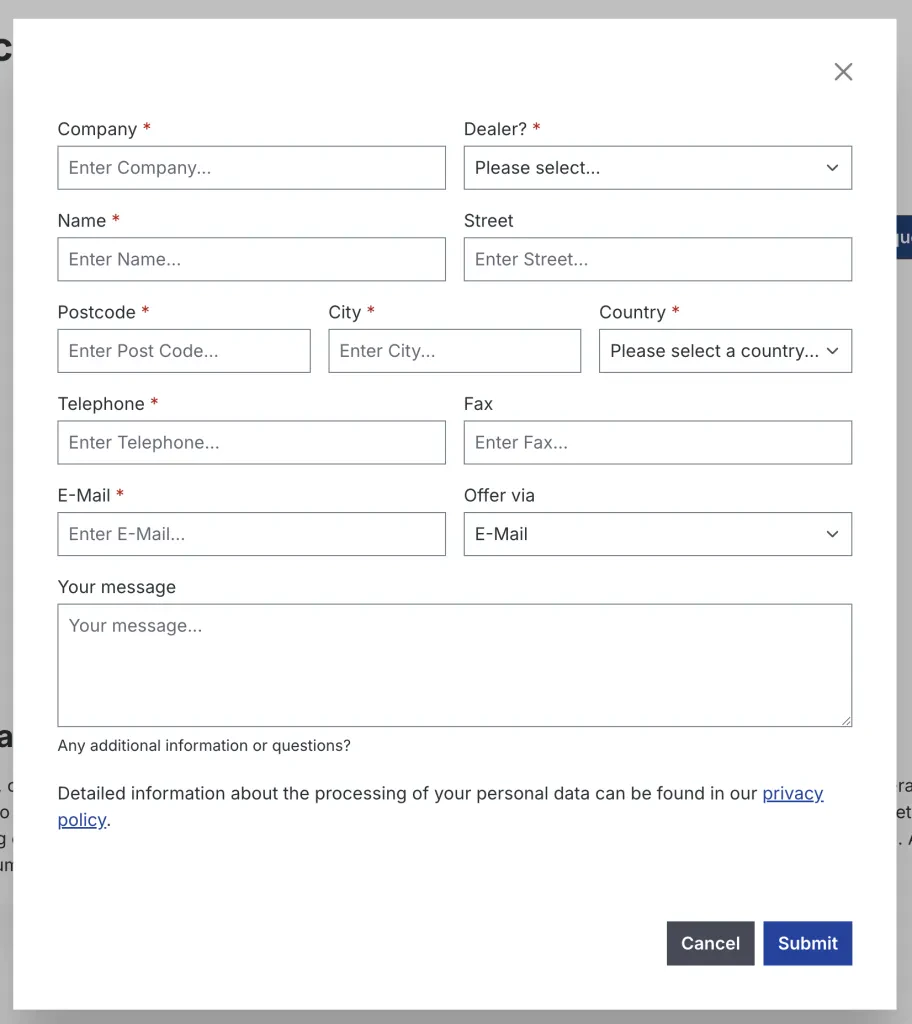Close the form dialog with X icon

pos(843,72)
